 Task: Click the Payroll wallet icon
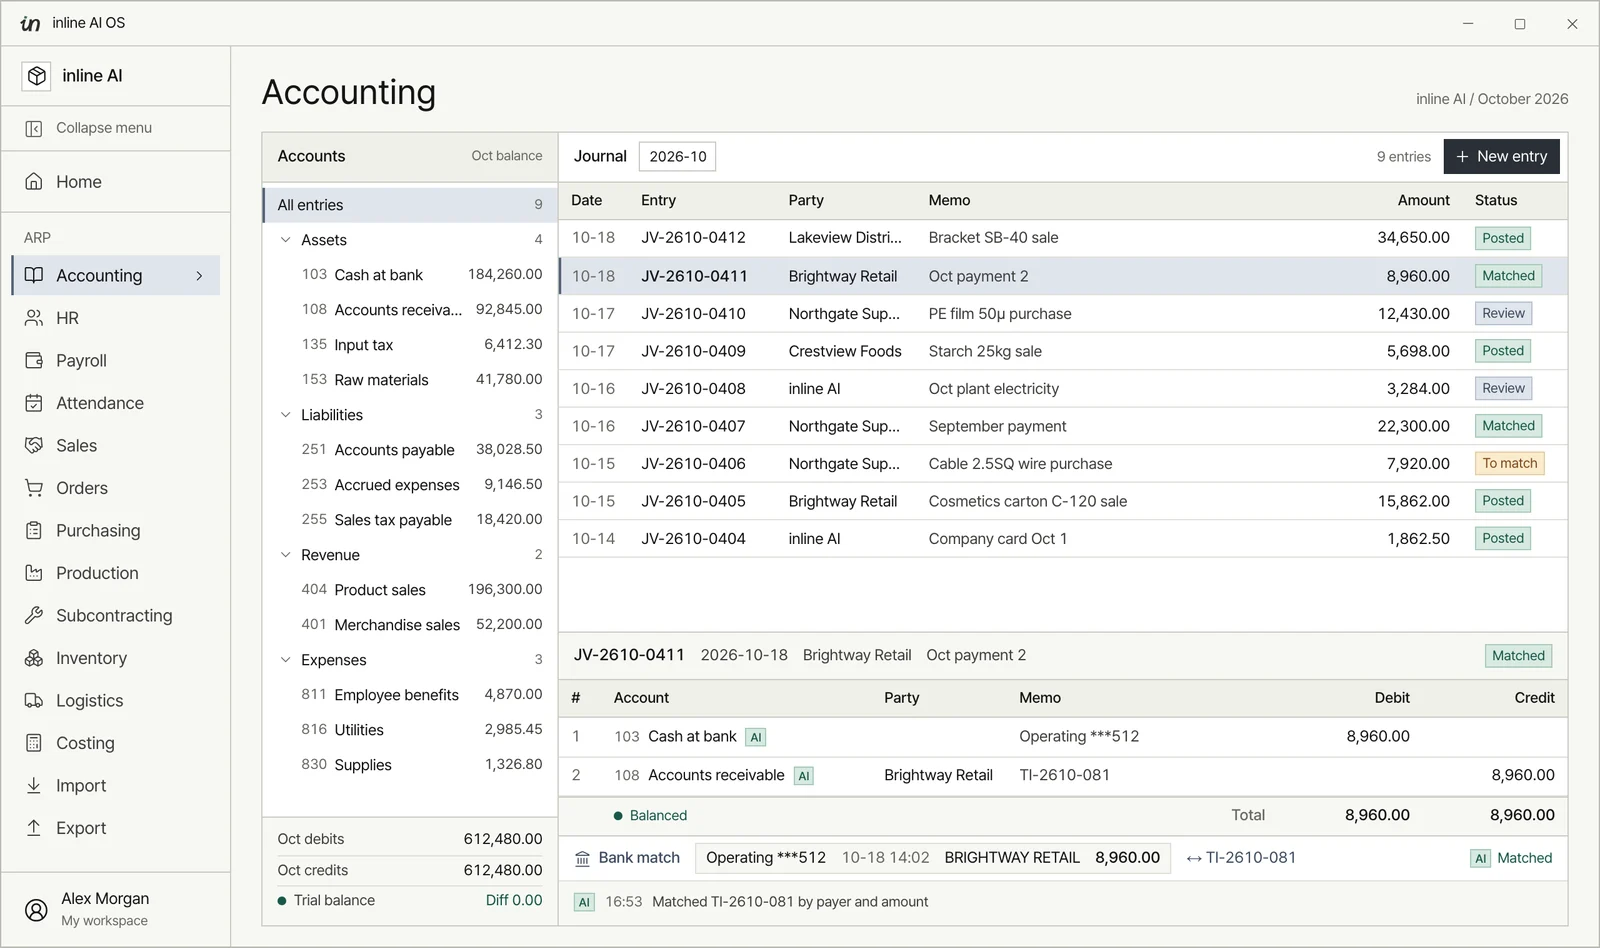point(34,360)
